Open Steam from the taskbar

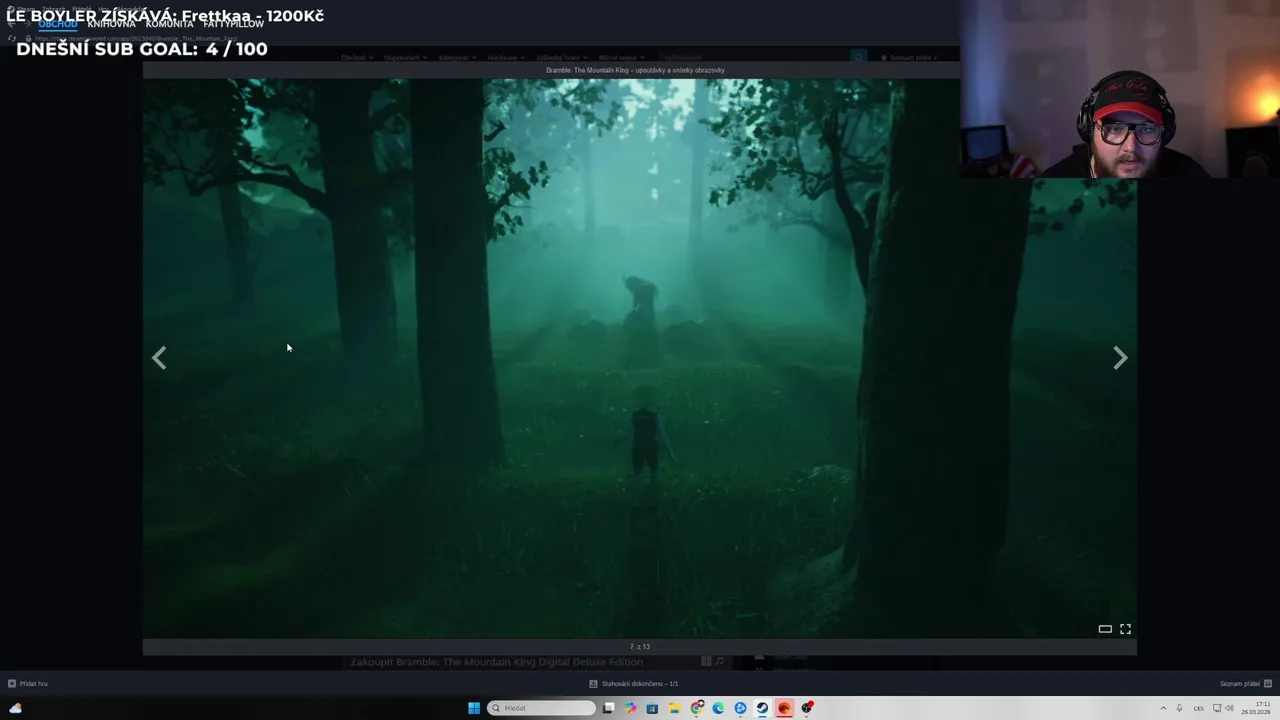tap(762, 708)
